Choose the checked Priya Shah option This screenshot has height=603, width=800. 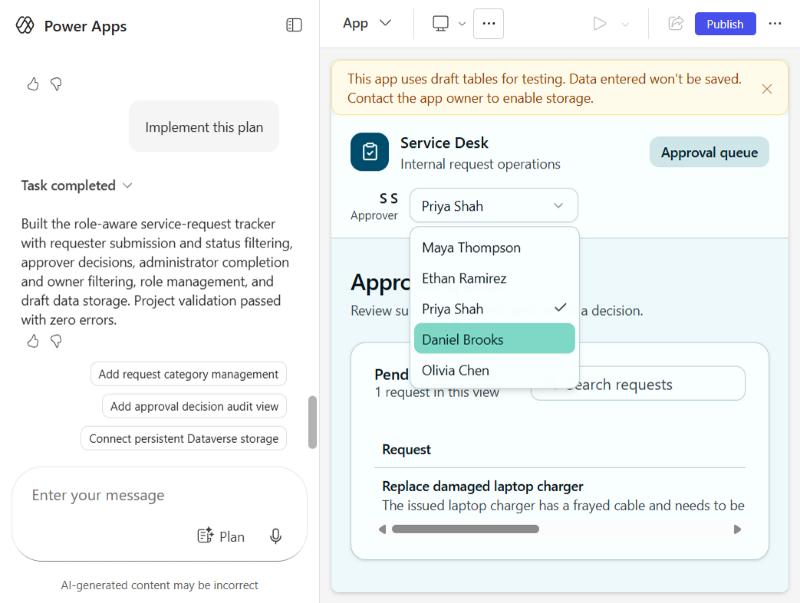pyautogui.click(x=494, y=309)
